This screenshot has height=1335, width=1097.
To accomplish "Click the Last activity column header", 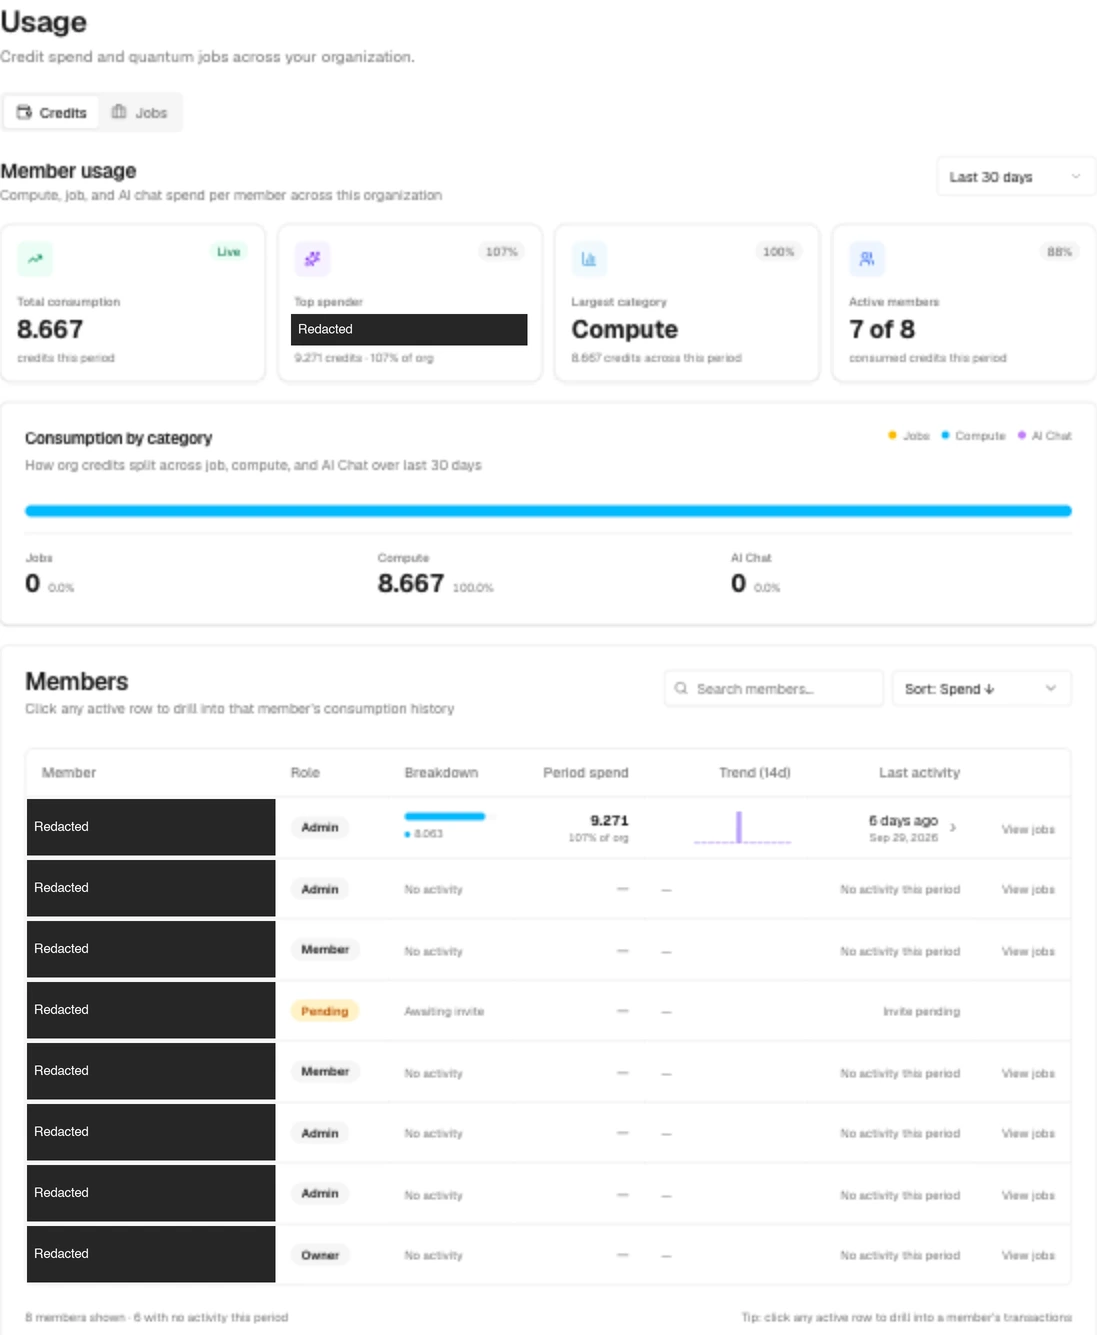I will coord(919,773).
